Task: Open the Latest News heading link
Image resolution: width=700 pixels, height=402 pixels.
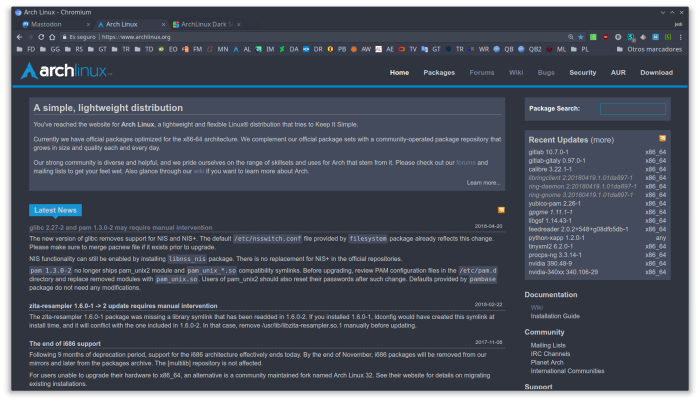Action: [55, 210]
